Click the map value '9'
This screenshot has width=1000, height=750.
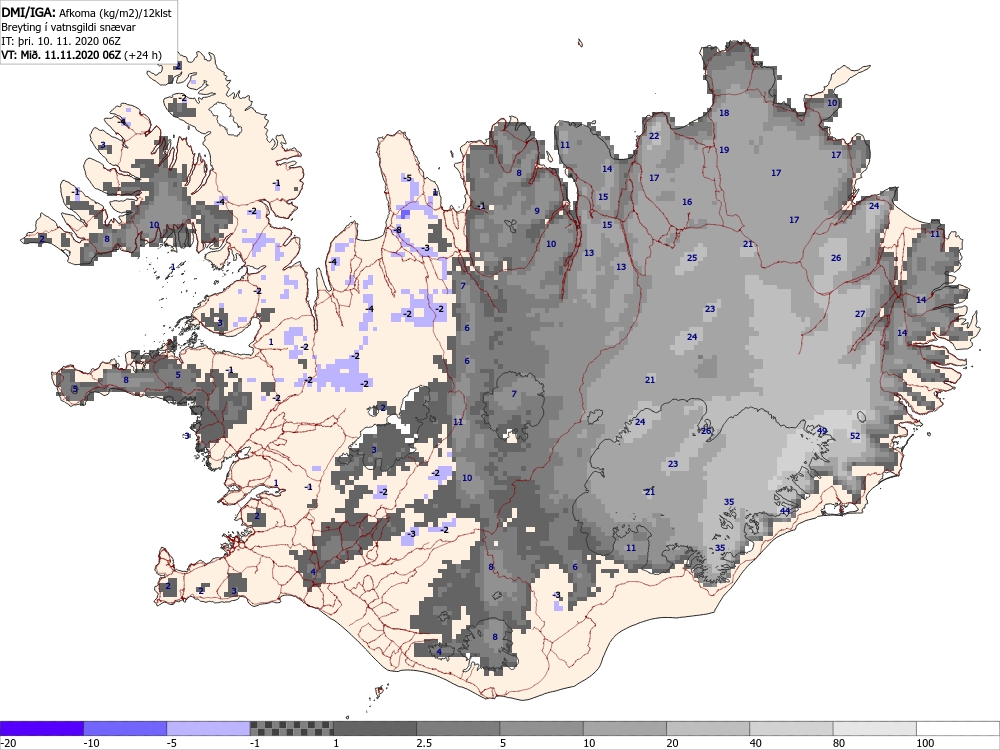tap(537, 211)
